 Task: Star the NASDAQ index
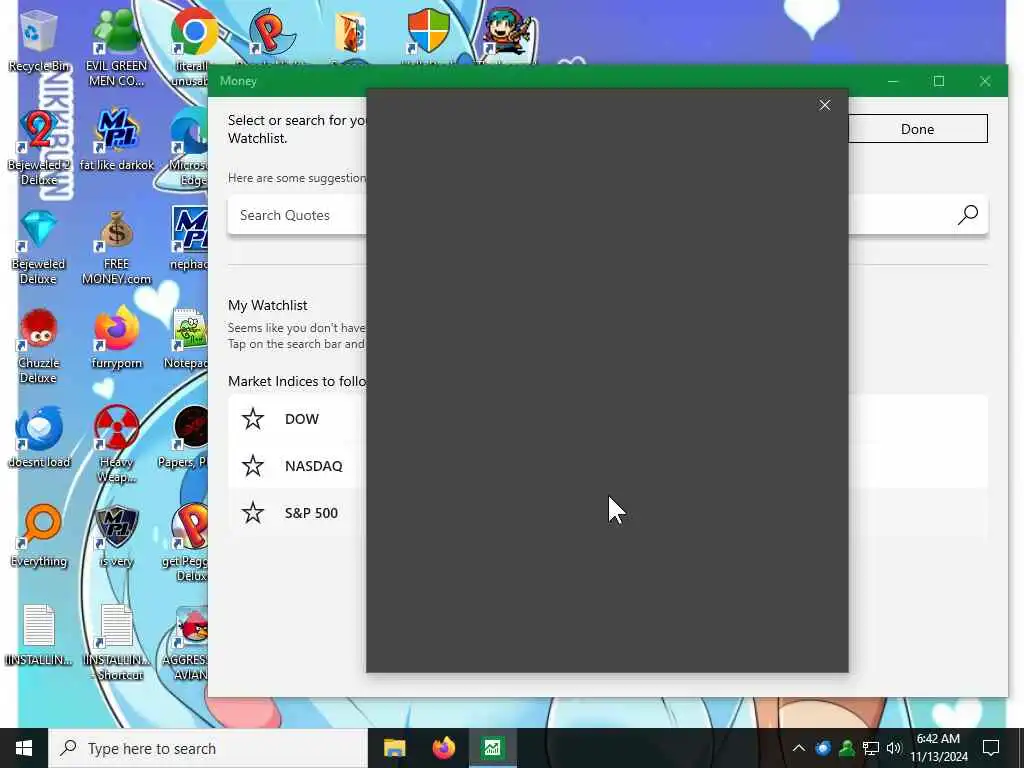pos(253,466)
